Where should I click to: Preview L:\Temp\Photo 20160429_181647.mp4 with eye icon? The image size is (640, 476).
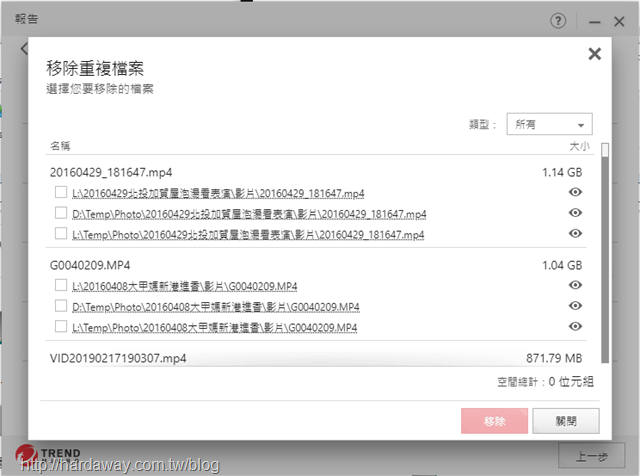pos(575,233)
